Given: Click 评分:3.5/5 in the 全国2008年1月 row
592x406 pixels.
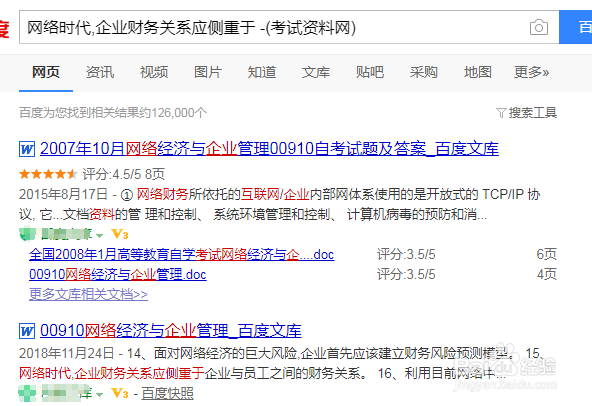Looking at the screenshot, I should [406, 254].
